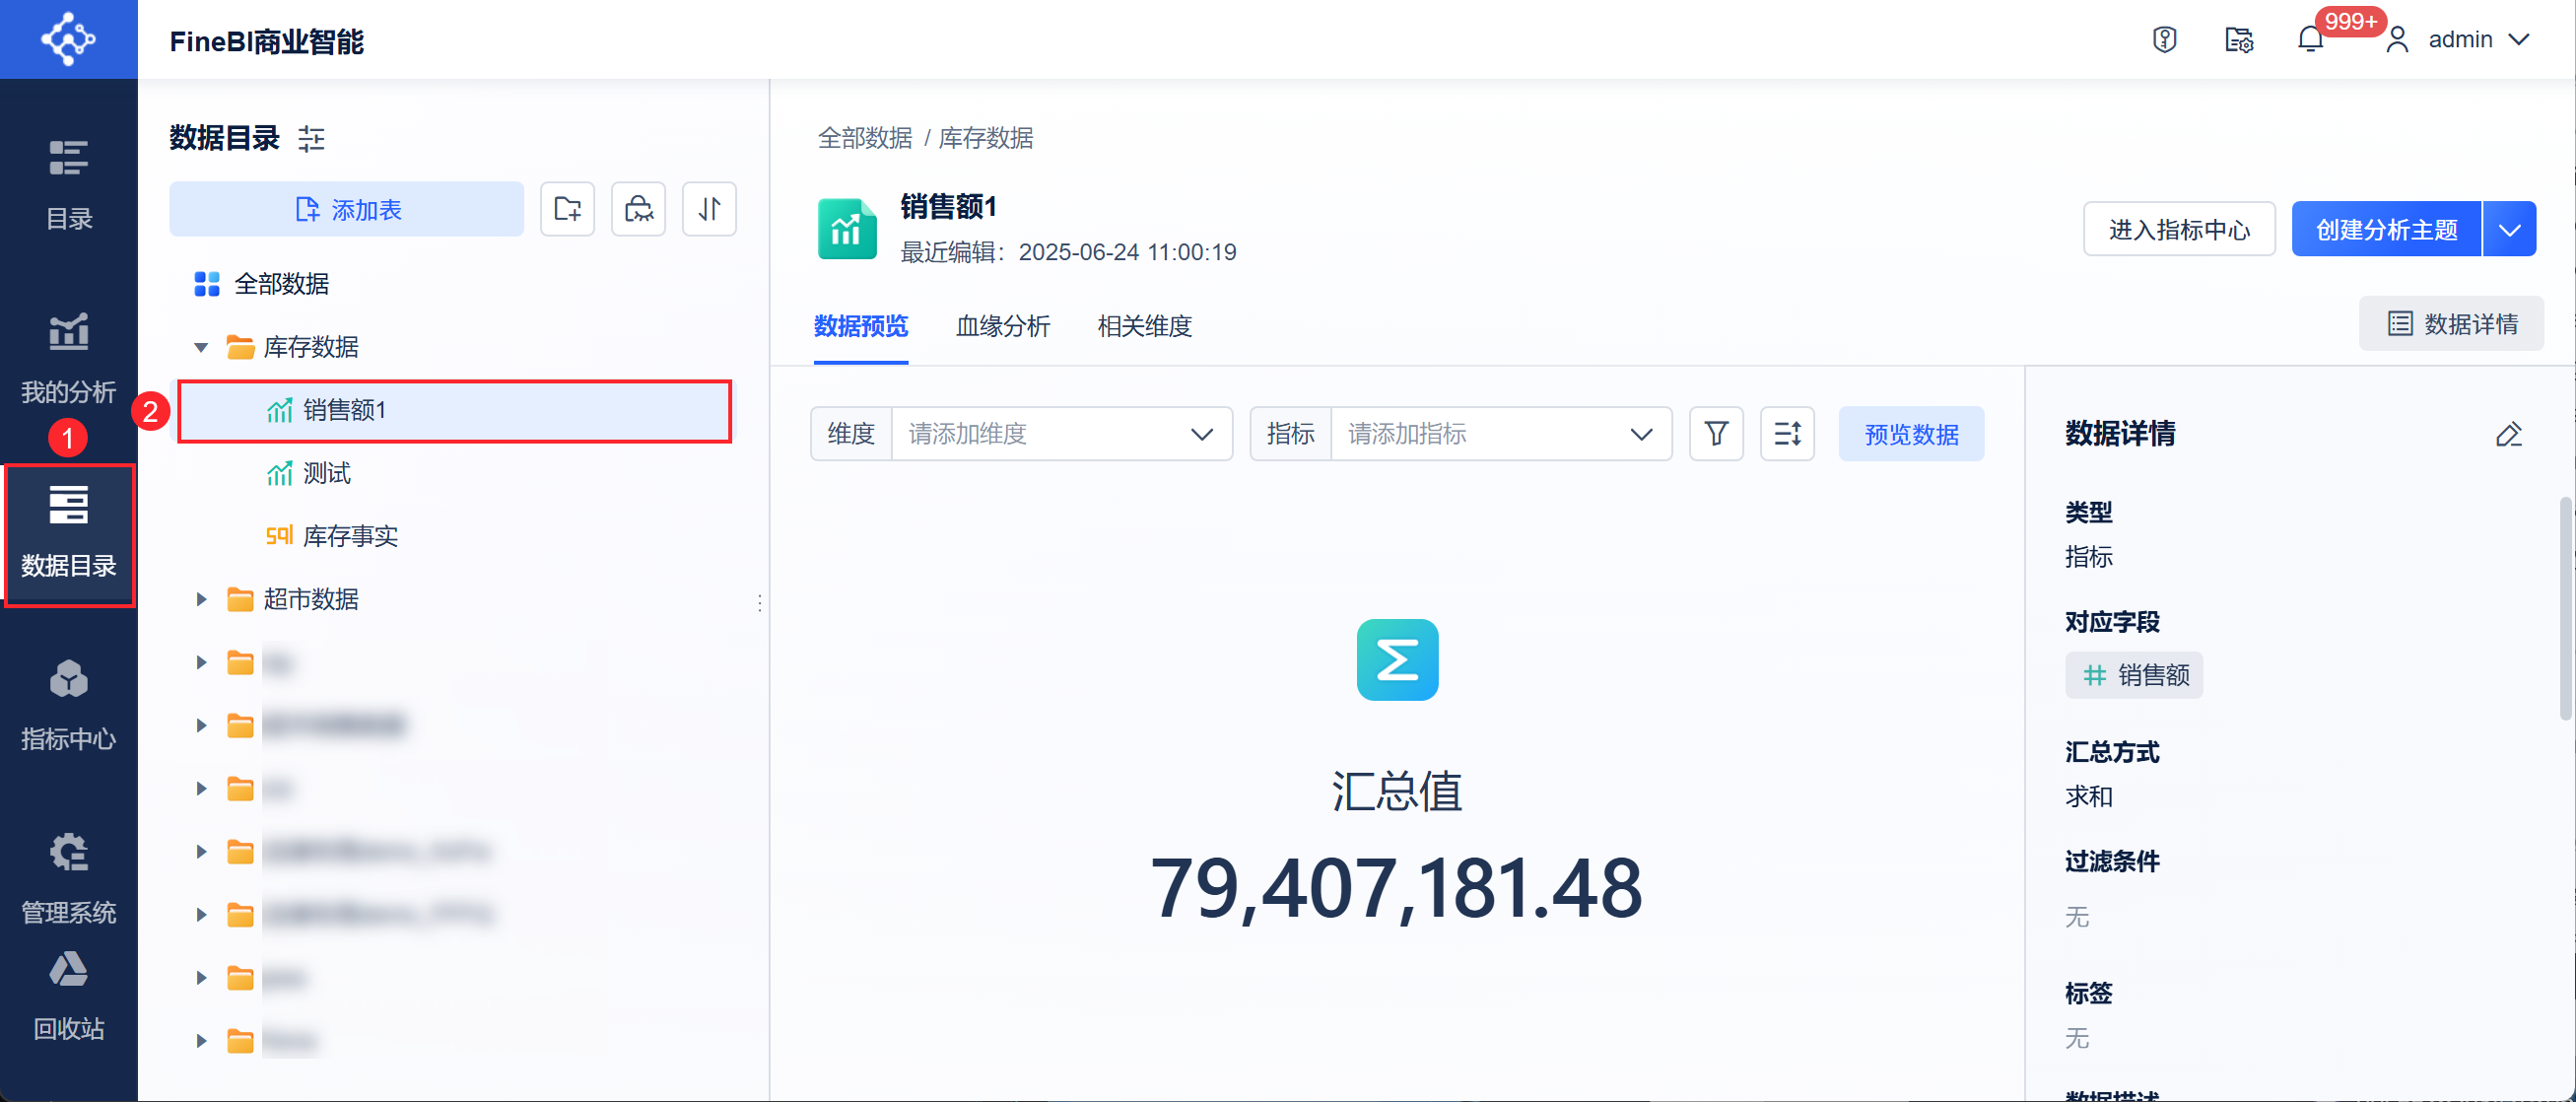
Task: Edit data details with pencil icon
Action: 2508,434
